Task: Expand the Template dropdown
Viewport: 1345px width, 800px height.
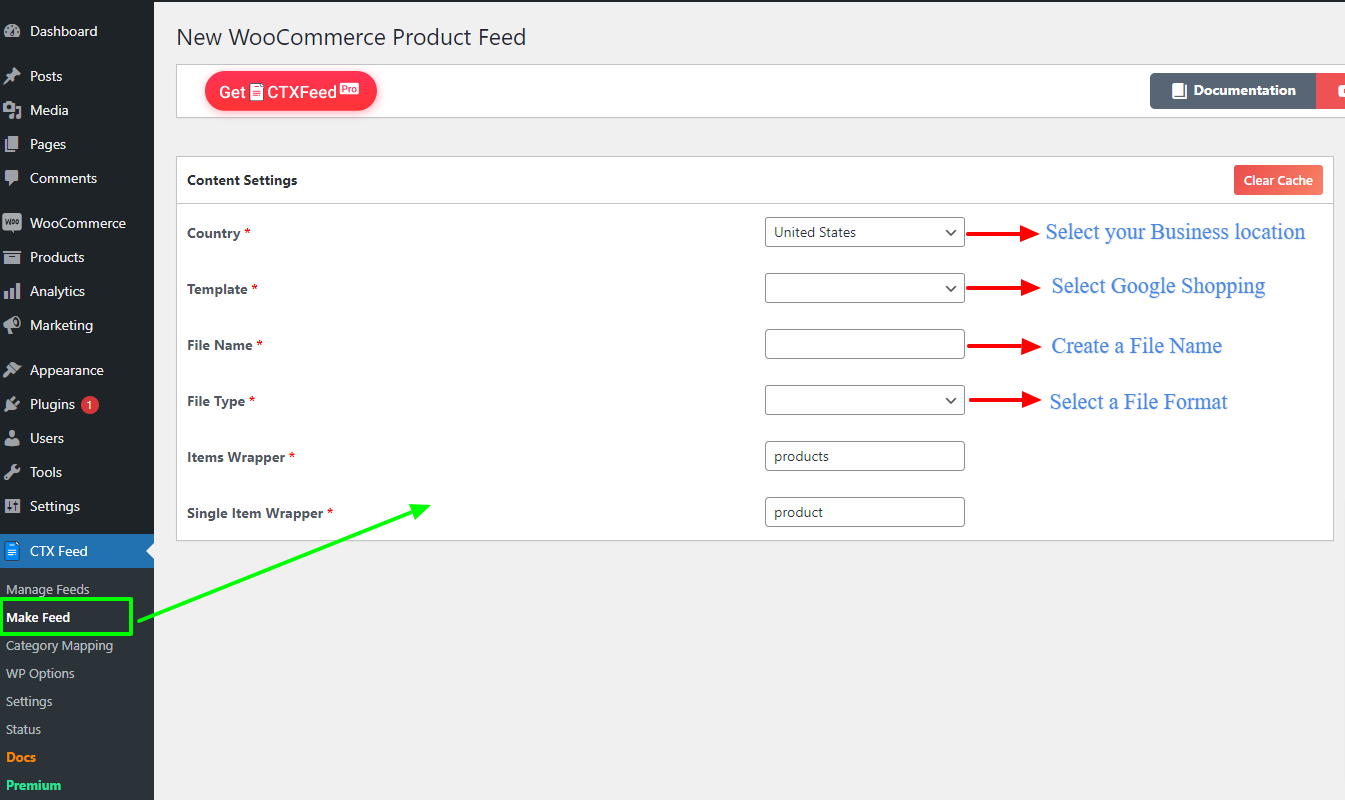Action: 864,288
